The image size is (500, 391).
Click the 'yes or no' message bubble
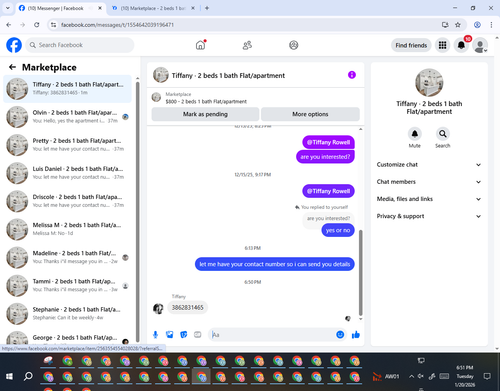point(338,230)
